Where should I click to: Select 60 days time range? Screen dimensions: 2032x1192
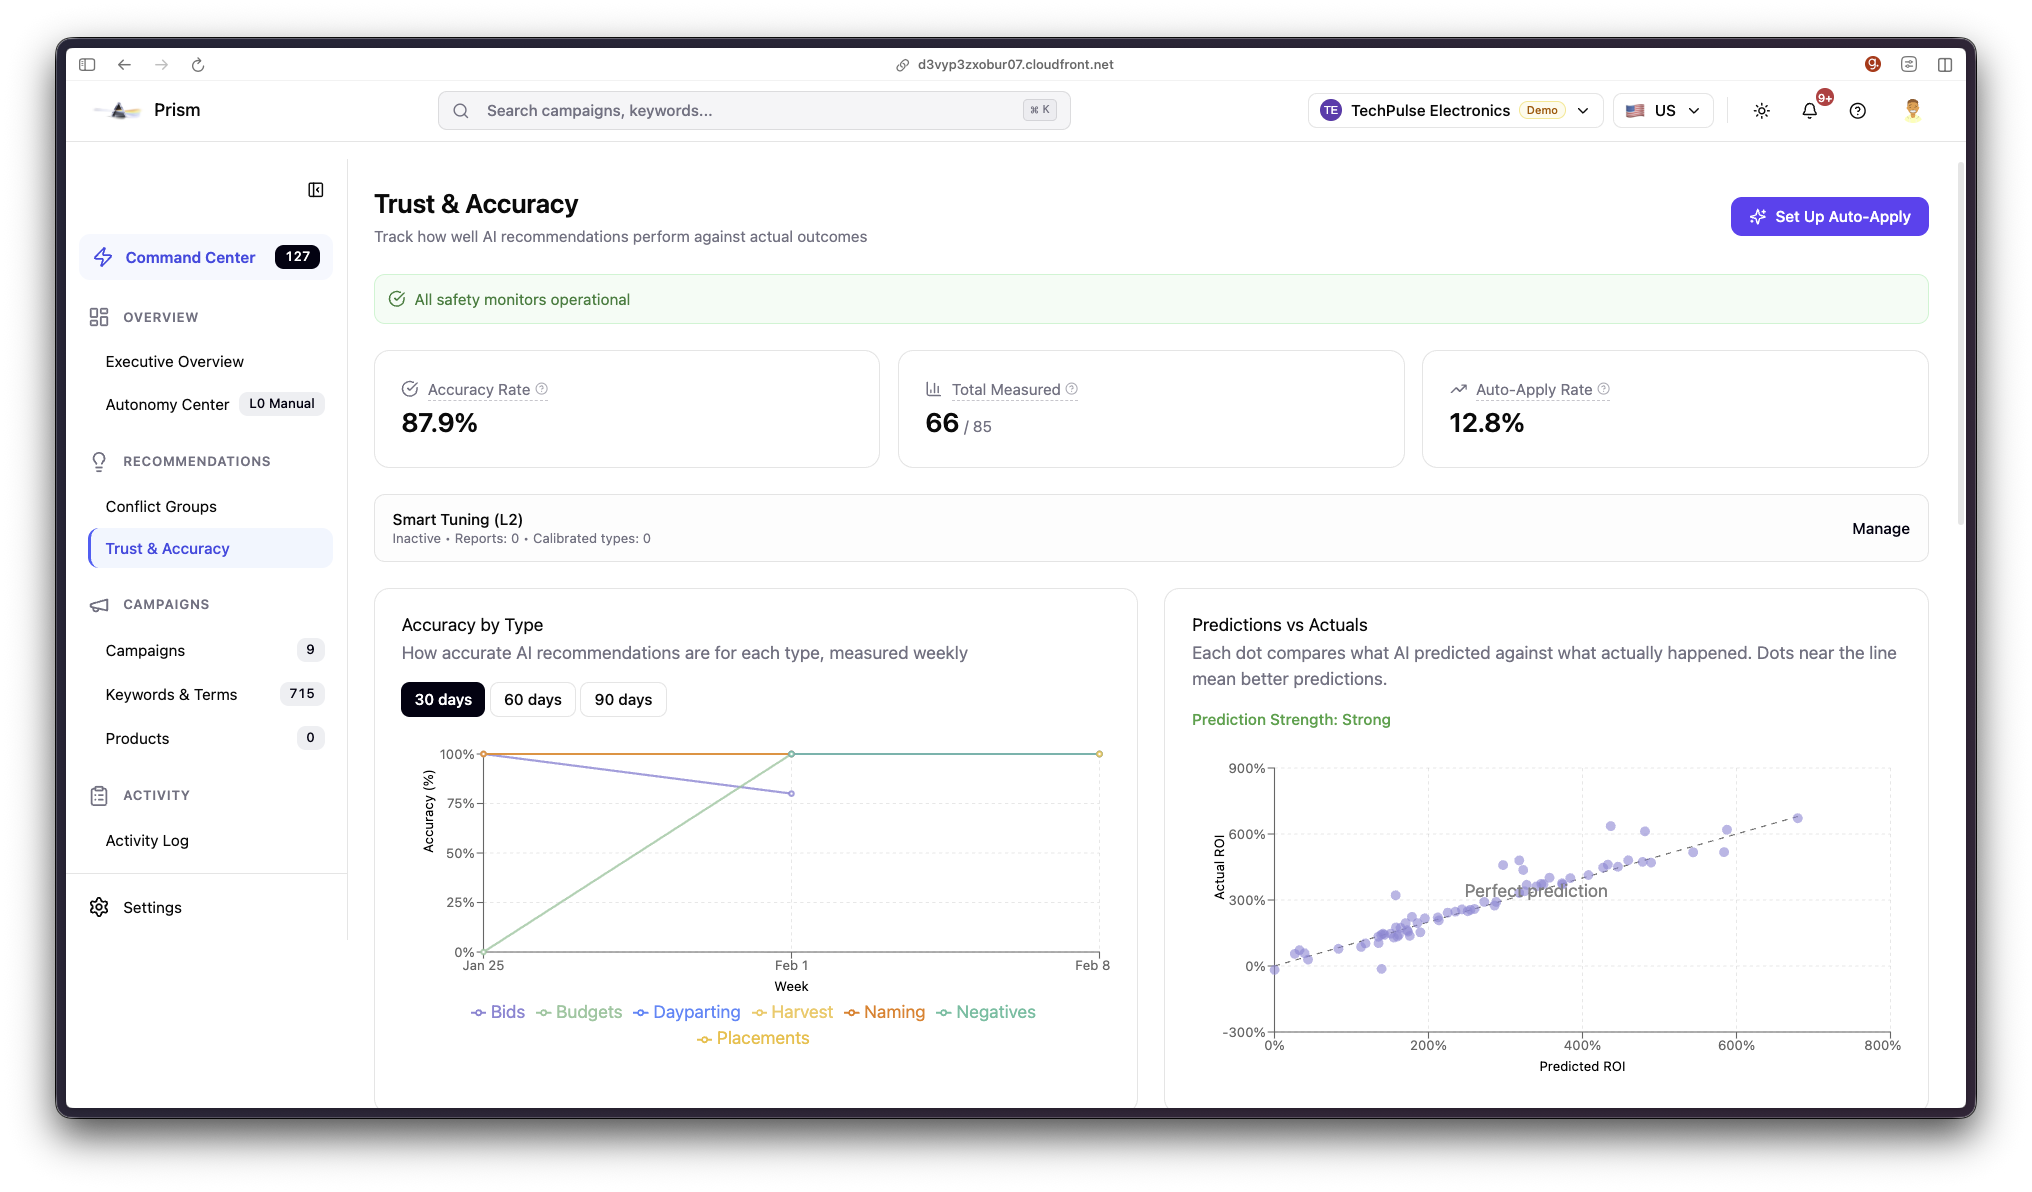coord(532,699)
